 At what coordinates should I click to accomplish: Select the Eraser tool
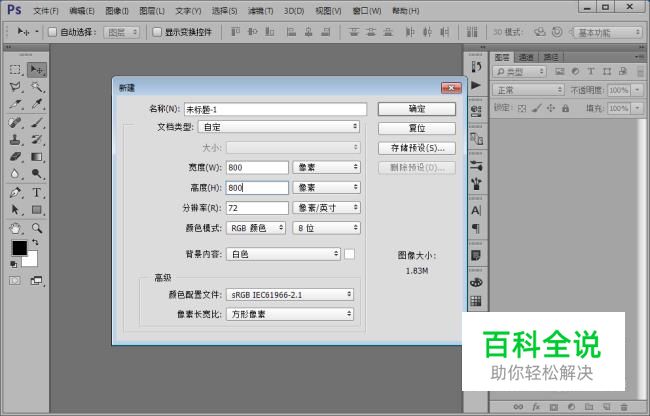(15, 157)
